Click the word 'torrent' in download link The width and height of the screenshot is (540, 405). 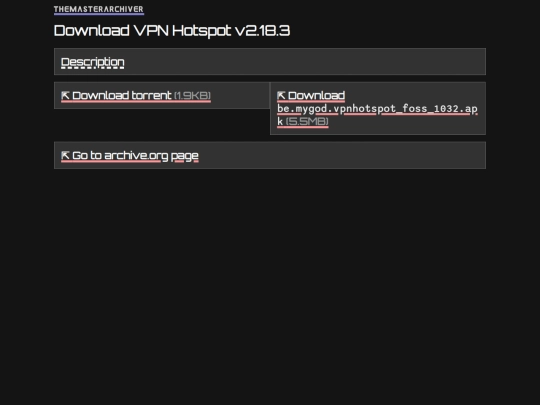pyautogui.click(x=152, y=95)
